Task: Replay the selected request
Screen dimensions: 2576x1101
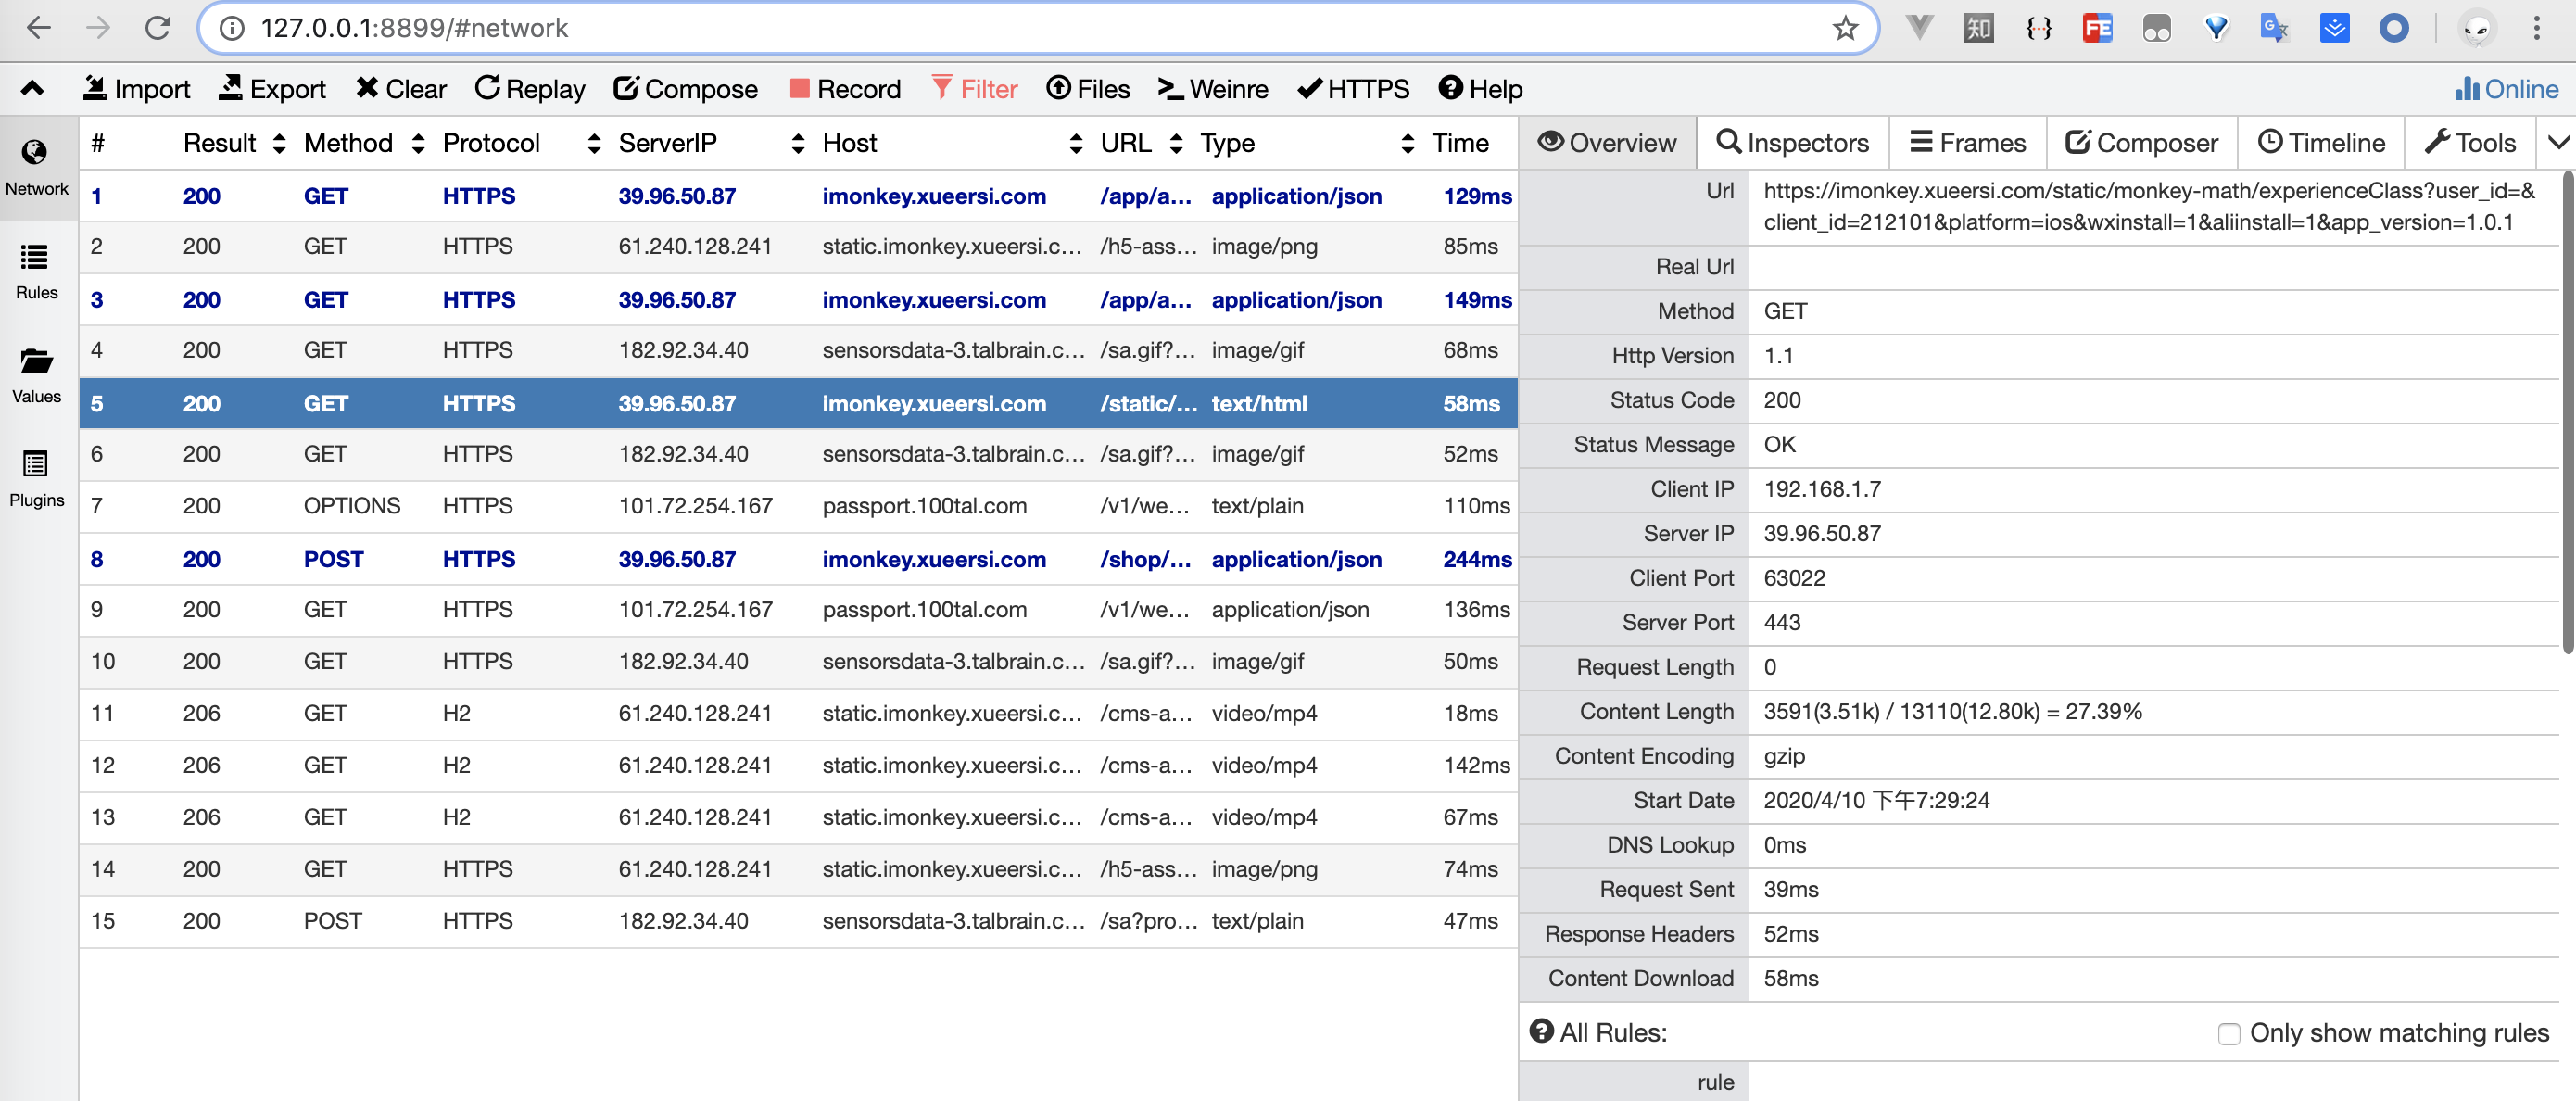Action: [530, 89]
